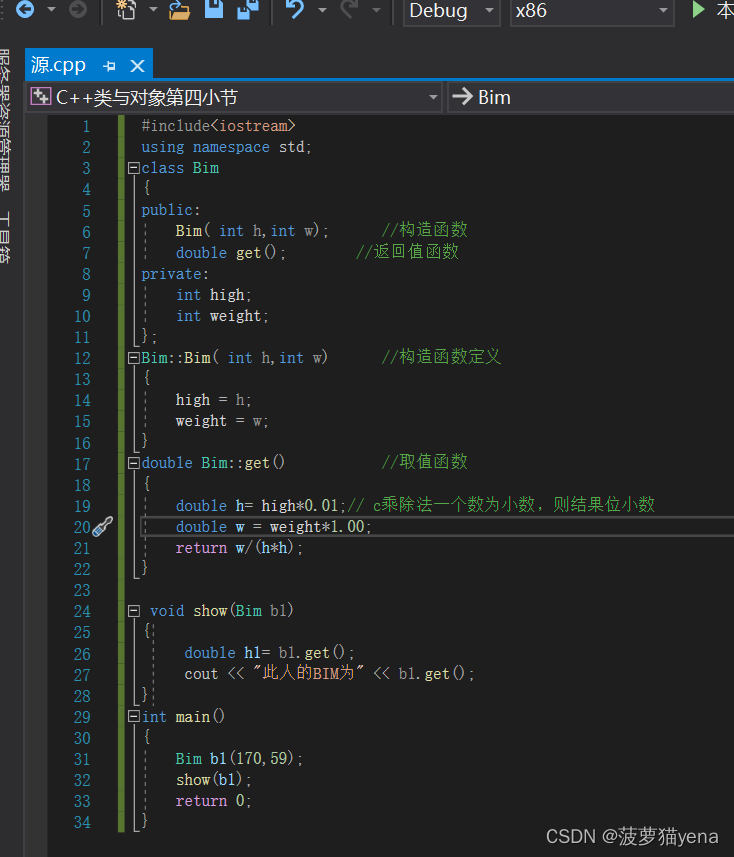Viewport: 734px width, 857px height.
Task: Click the 'double get();' declaration
Action: coord(231,253)
